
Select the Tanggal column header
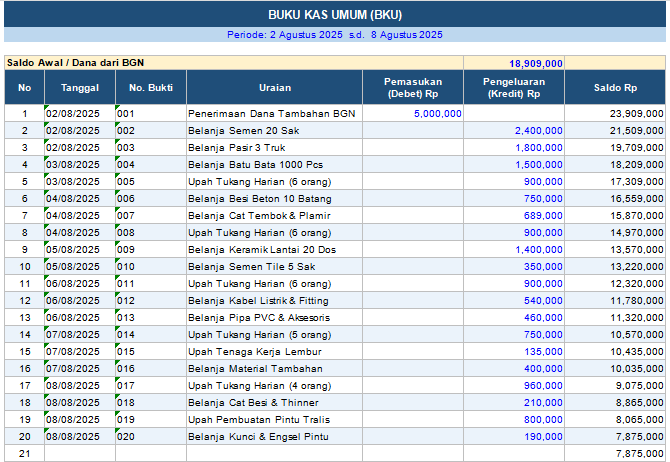click(80, 88)
